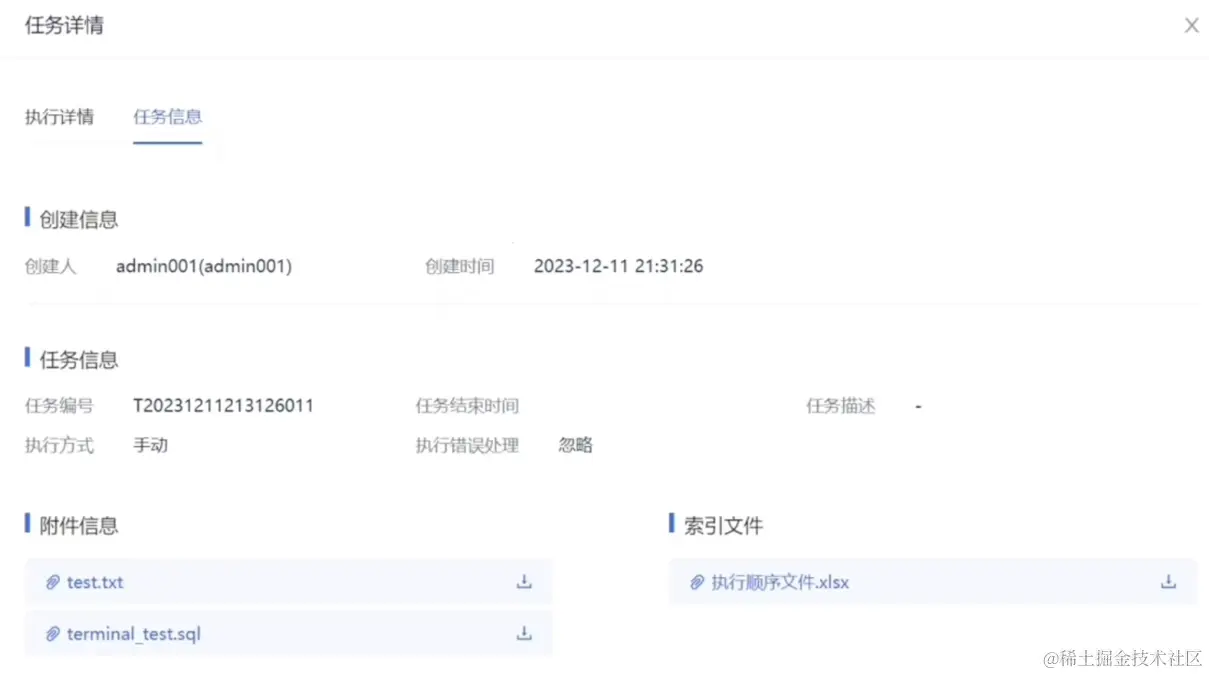
Task: Click the paperclip icon beside 执行顺序文件.xlsx
Action: coord(697,582)
